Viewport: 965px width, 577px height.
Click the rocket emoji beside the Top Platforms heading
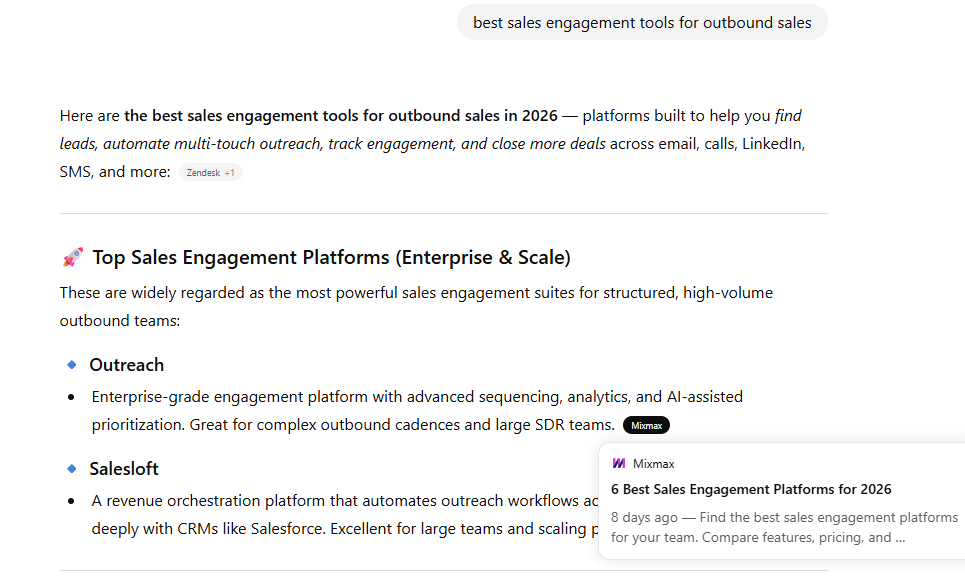(x=73, y=258)
